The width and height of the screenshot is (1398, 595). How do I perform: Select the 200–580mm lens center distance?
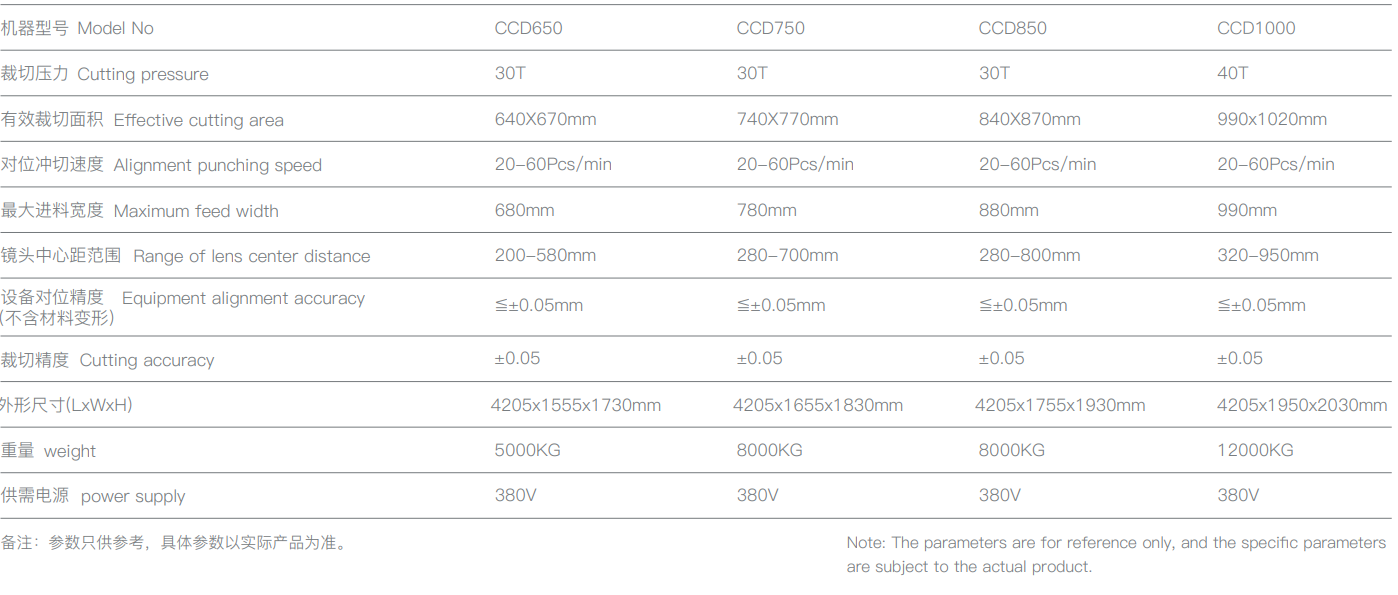(545, 255)
